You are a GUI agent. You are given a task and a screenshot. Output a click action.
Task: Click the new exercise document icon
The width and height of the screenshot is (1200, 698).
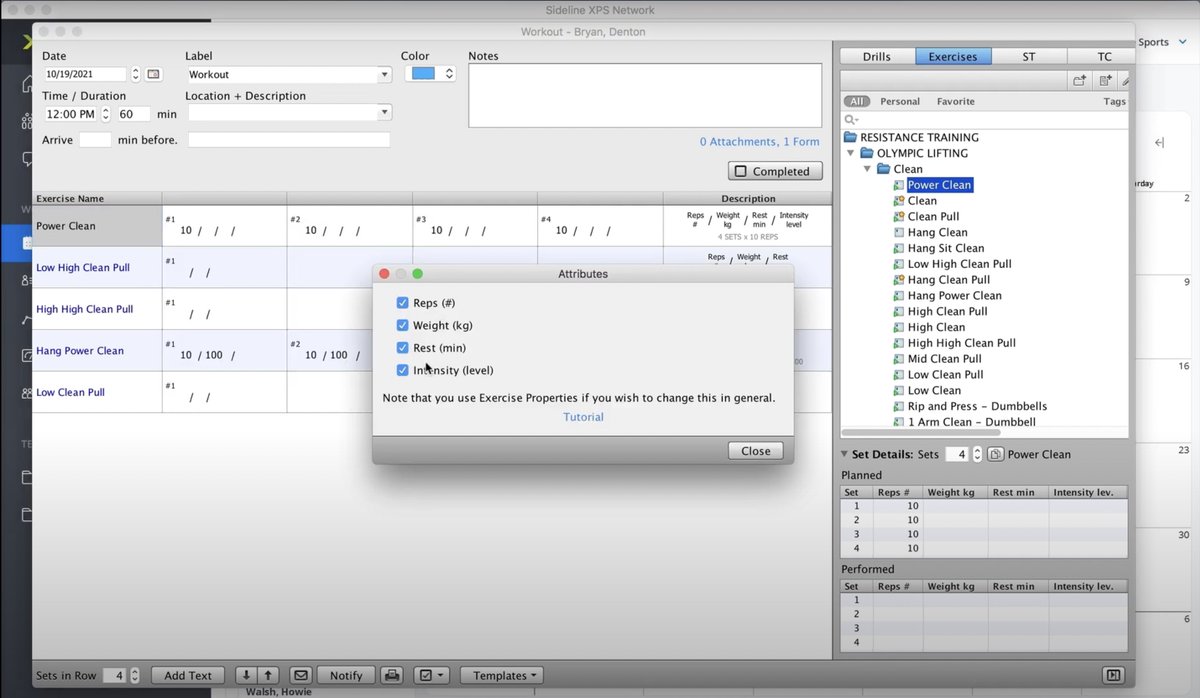click(1105, 80)
